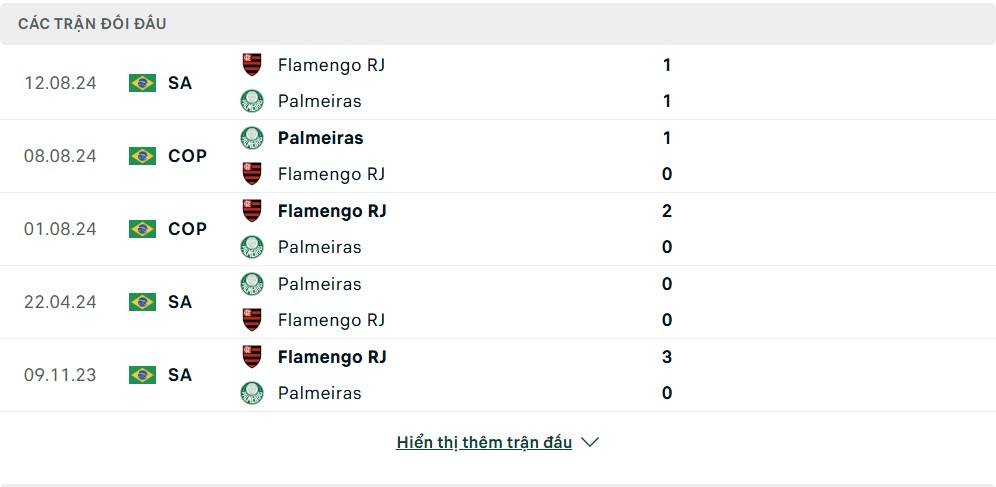Click Flamengo crest in 01.08.24 match

click(252, 211)
